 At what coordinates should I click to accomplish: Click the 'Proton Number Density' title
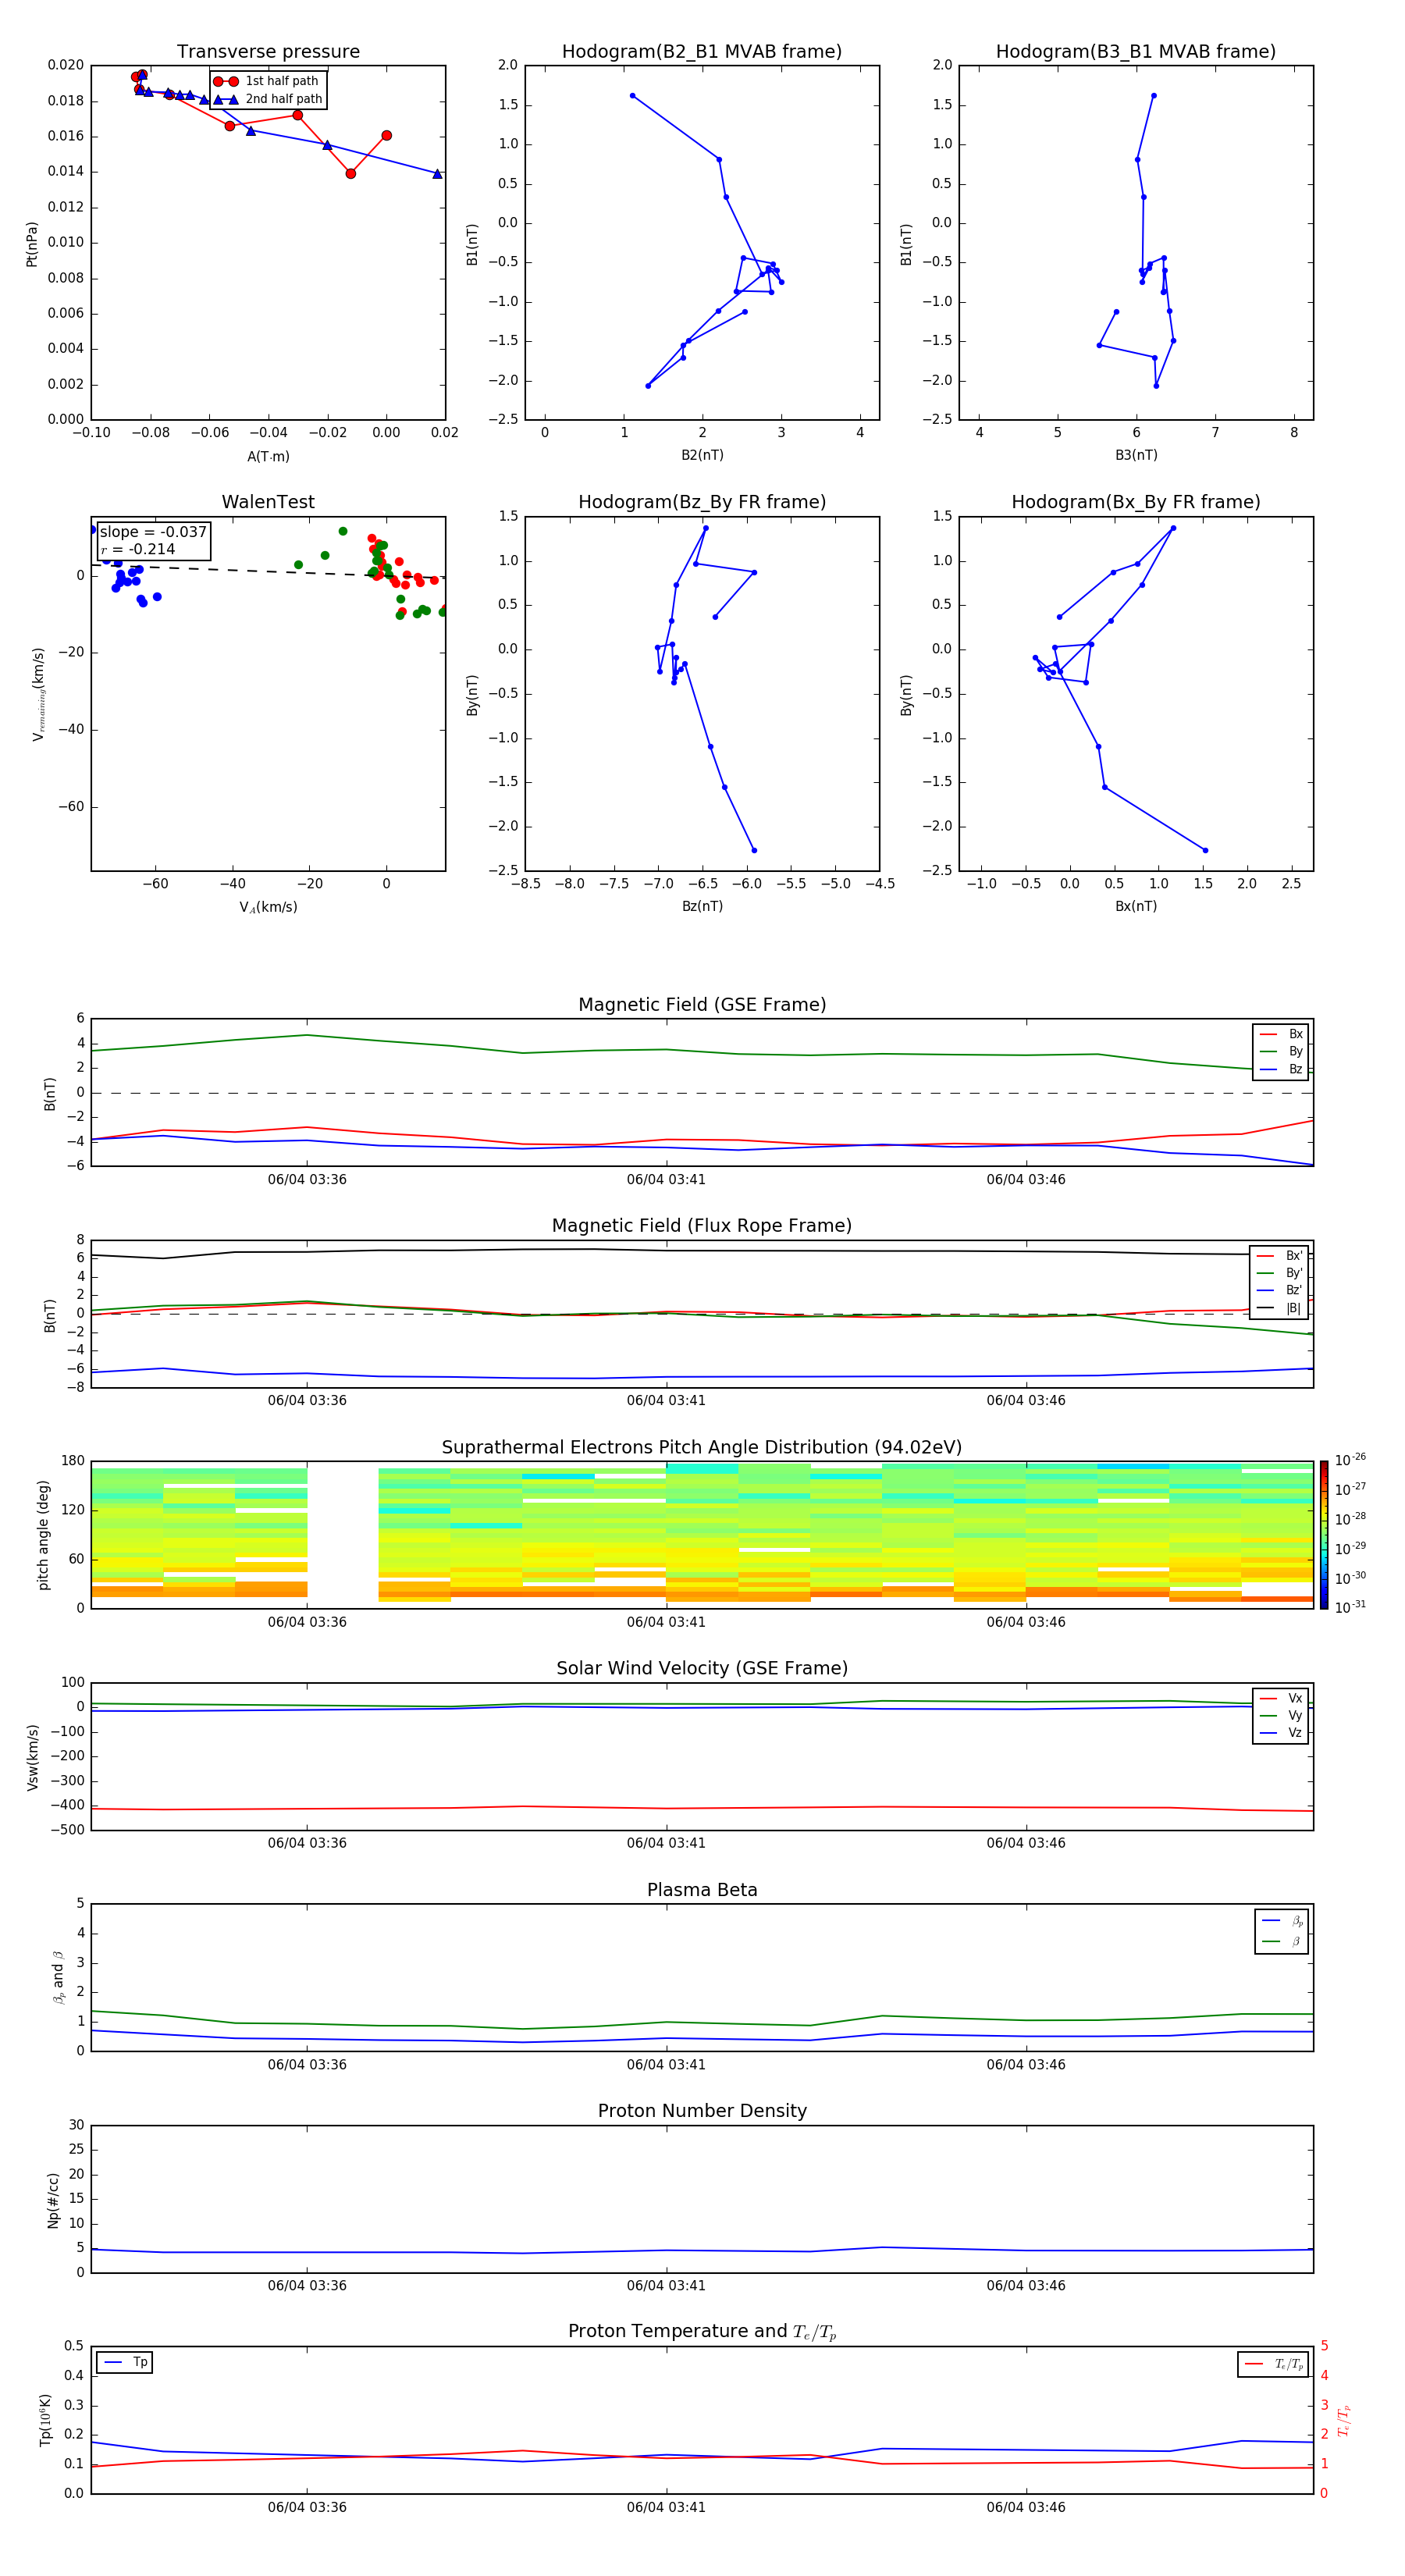pos(702,2111)
